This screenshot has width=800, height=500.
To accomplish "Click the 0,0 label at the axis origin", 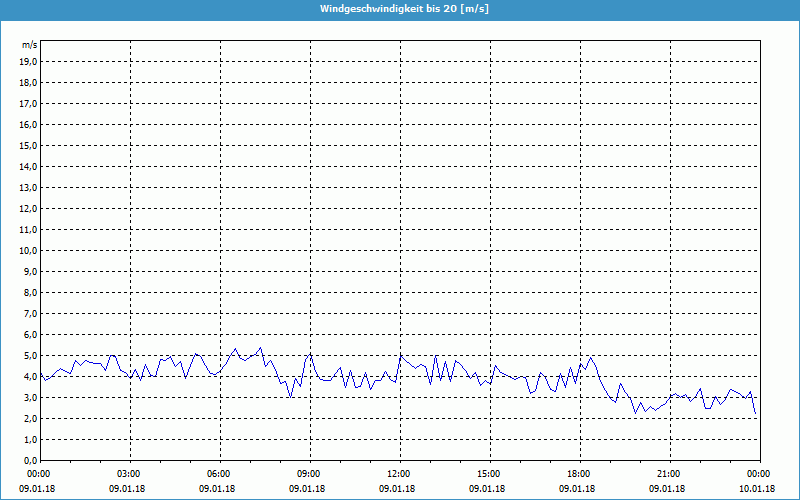I will point(30,460).
